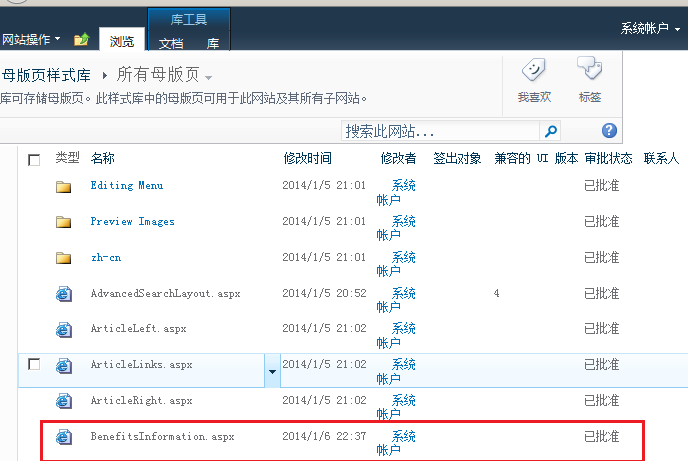The height and width of the screenshot is (461, 688).
Task: Click the AdvancedSearchLayout.aspx file icon
Action: coord(64,294)
